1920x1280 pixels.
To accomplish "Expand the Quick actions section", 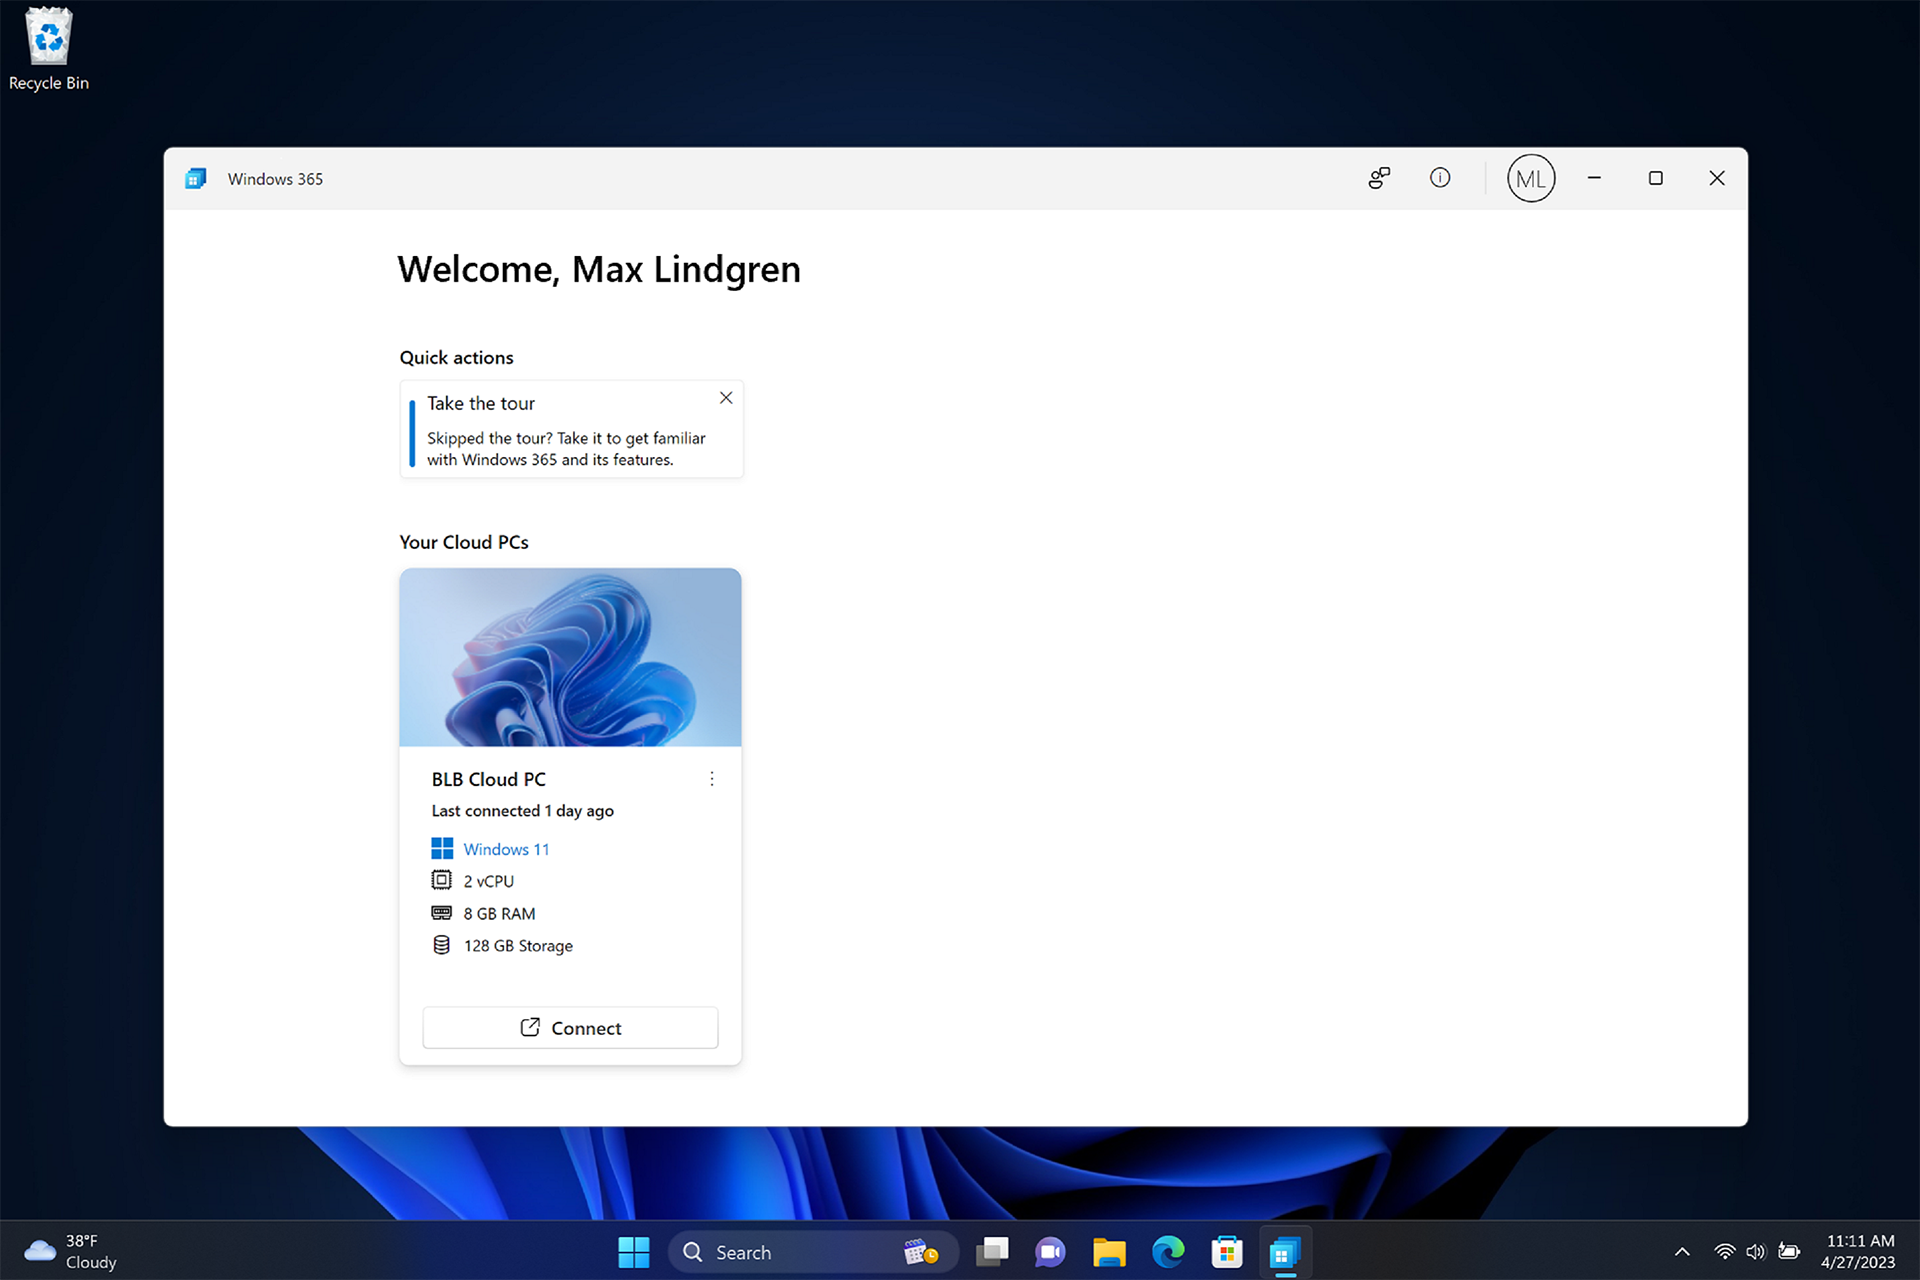I will click(456, 357).
